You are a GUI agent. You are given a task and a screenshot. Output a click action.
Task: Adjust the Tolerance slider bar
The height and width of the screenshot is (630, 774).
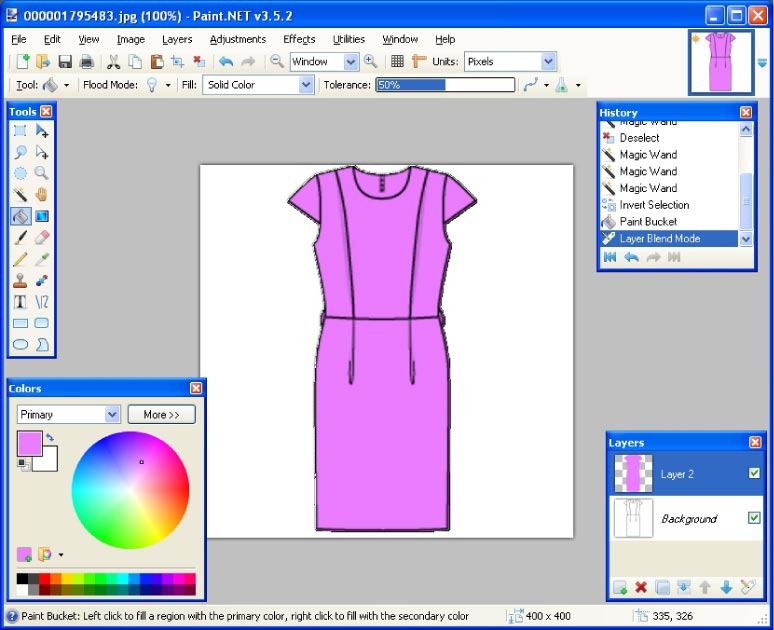[445, 85]
